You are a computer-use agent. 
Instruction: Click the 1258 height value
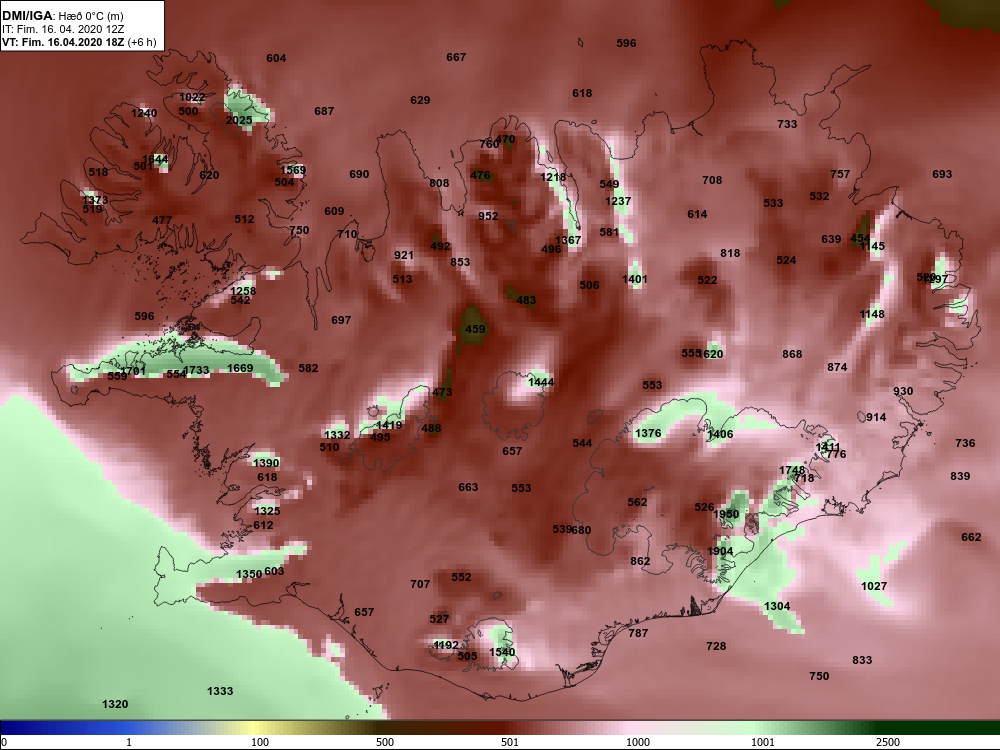[243, 291]
